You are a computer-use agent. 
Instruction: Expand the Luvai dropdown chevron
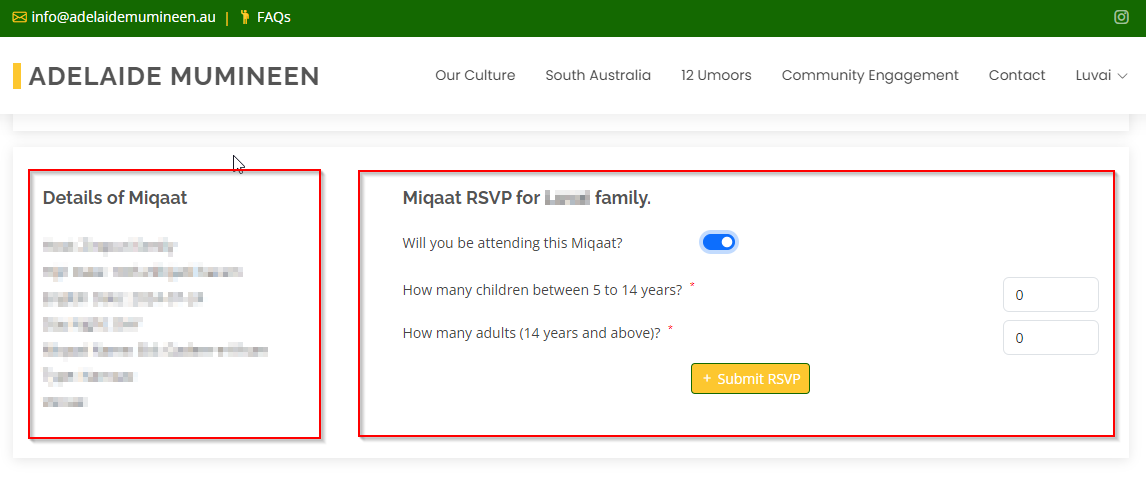click(1123, 76)
